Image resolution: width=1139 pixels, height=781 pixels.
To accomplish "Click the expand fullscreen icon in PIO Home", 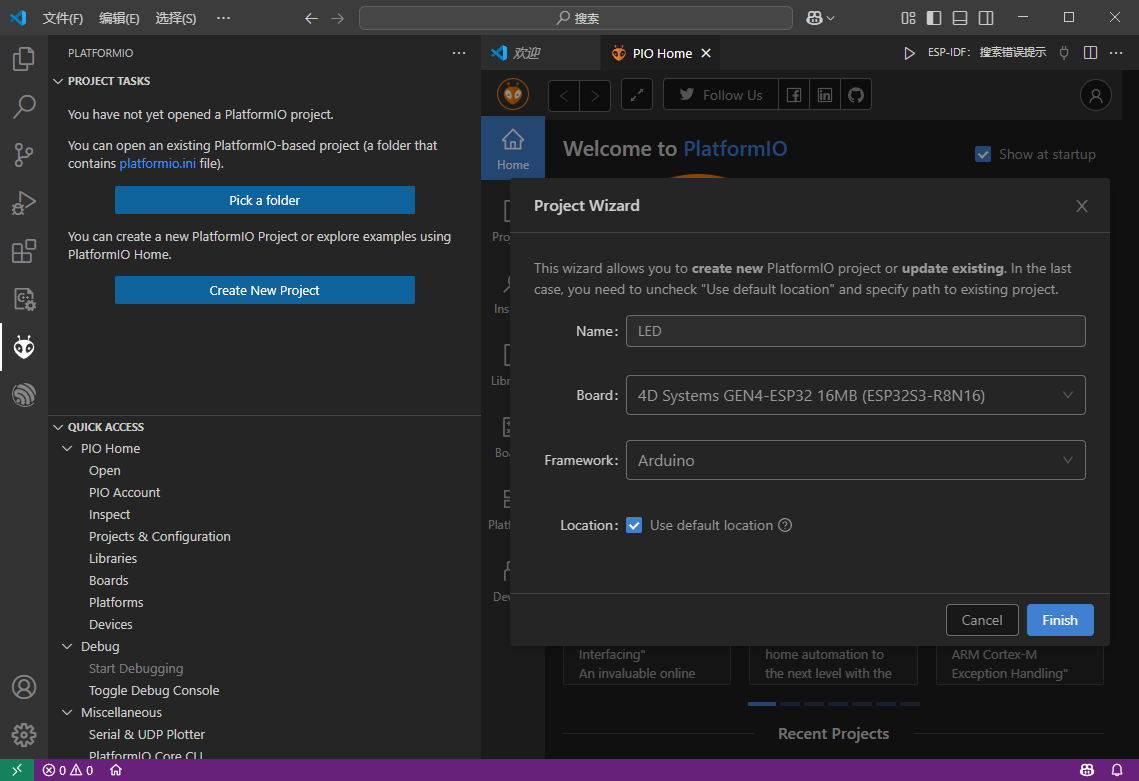I will [x=637, y=95].
